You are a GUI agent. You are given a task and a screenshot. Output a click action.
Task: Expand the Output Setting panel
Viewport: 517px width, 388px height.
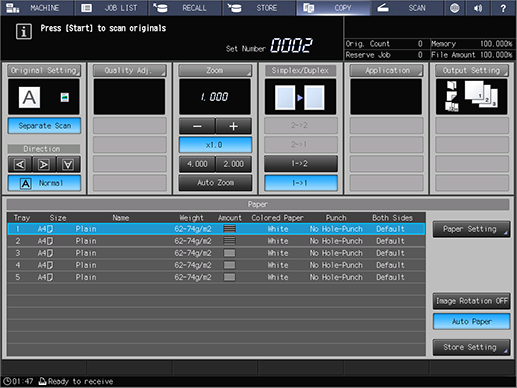pyautogui.click(x=471, y=70)
